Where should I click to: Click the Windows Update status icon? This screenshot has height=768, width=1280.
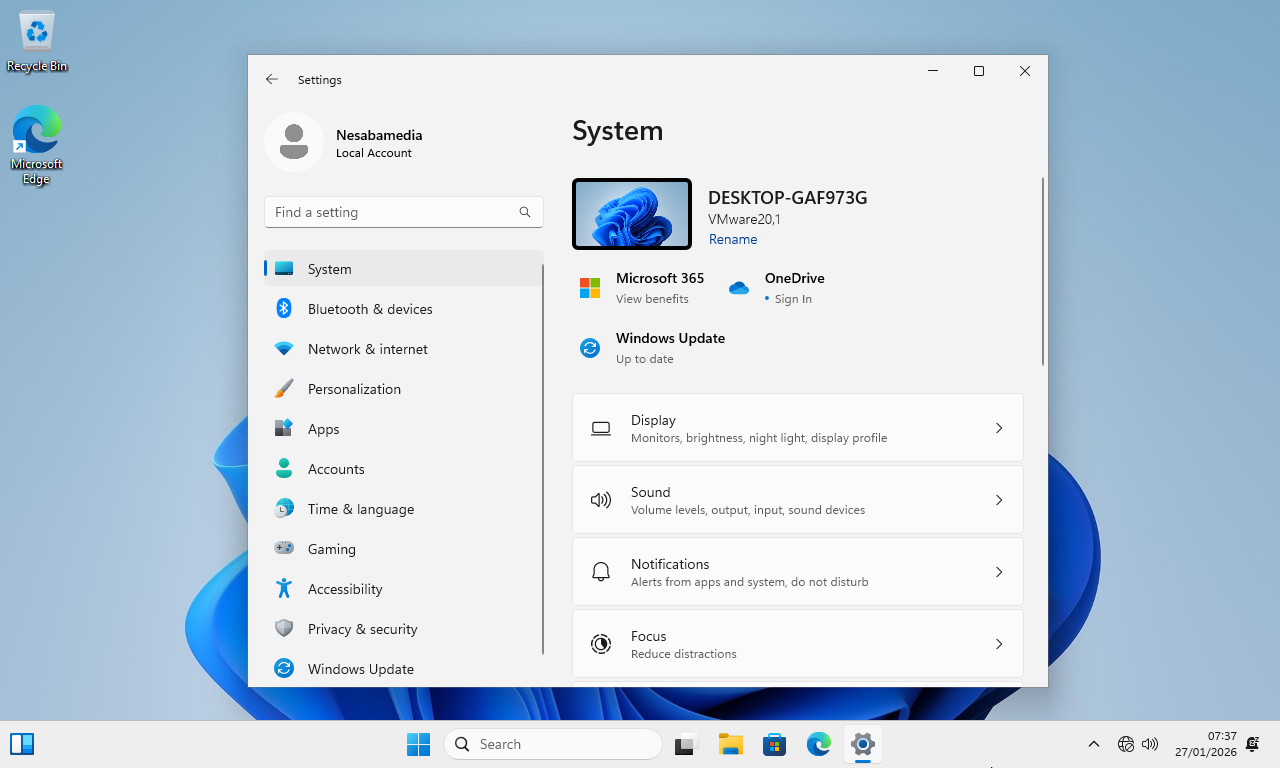pyautogui.click(x=590, y=348)
